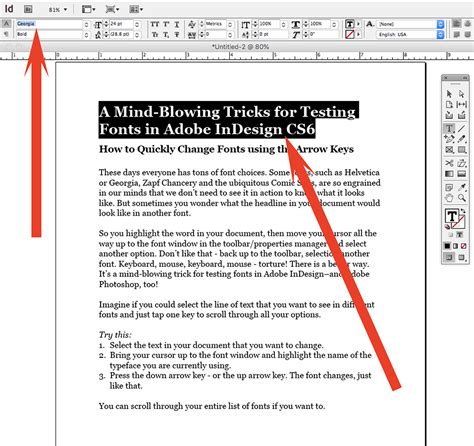Open the 24 pt font size dropdown
474x446 pixels.
tap(137, 24)
